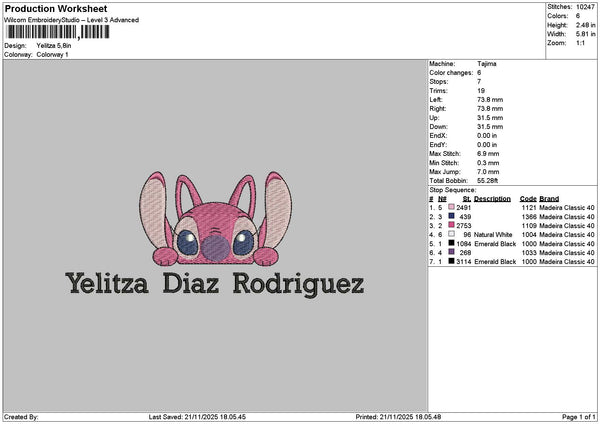Click 'Printed: 21/11/2025 18.05.48' footer text
The image size is (600, 424).
(x=398, y=417)
